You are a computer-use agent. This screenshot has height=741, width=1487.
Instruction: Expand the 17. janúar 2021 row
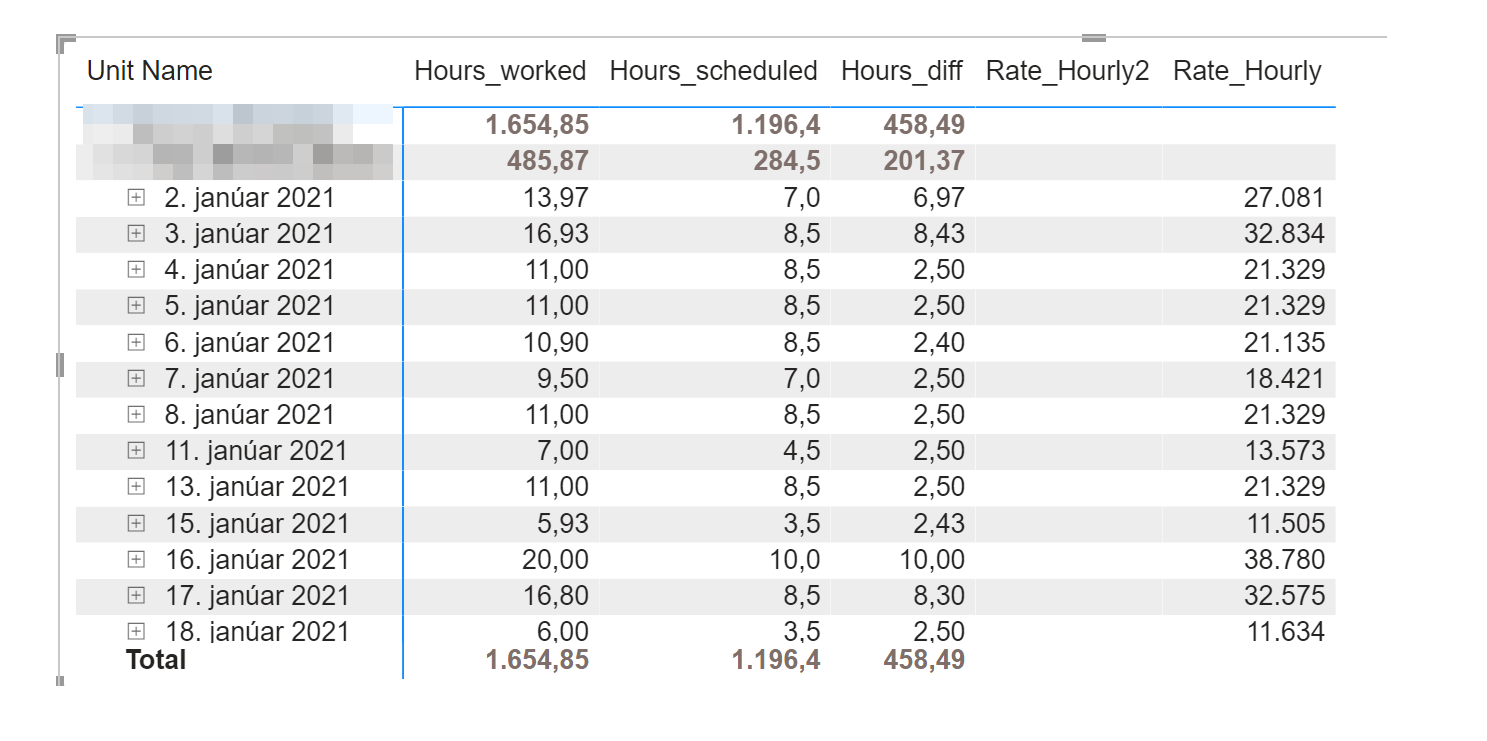pos(136,595)
